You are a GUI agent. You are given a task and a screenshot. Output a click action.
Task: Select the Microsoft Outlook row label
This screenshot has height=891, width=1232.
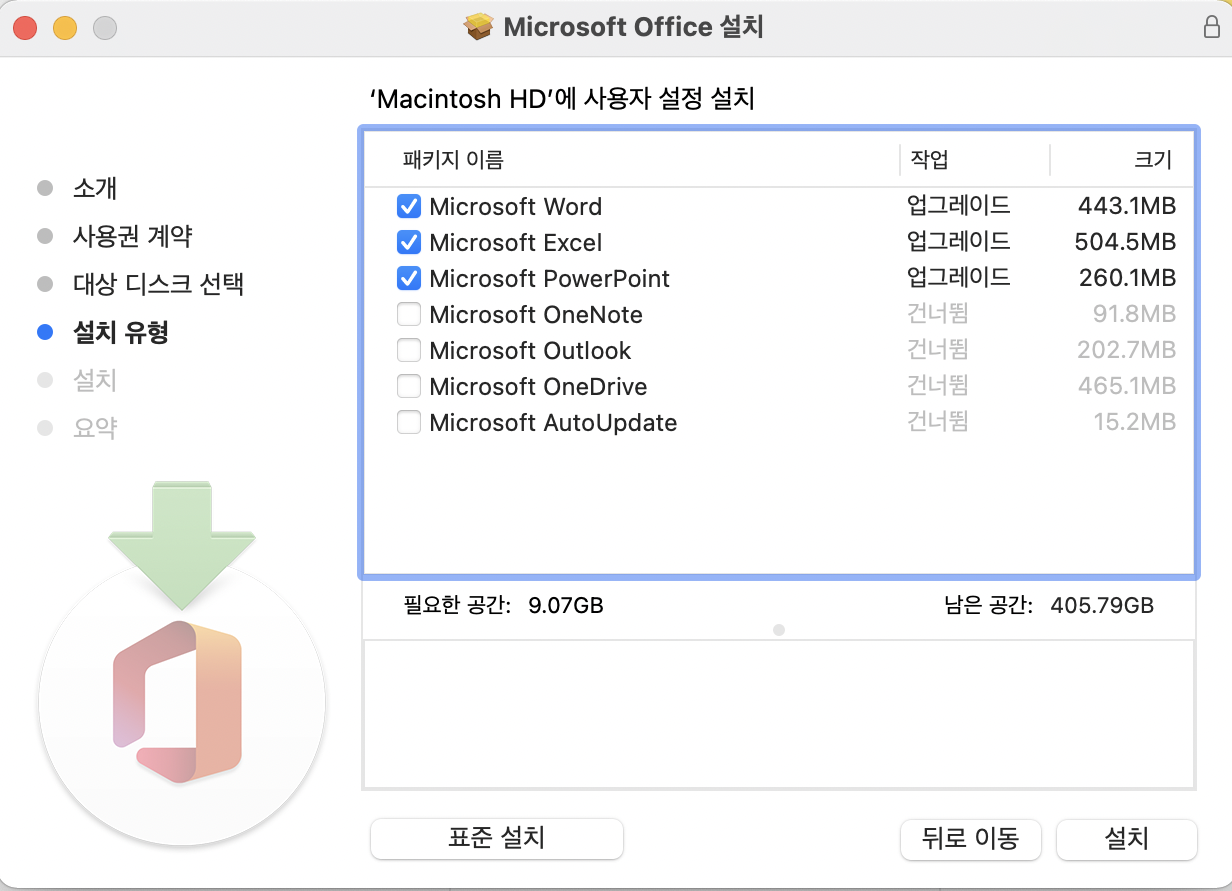pos(531,351)
